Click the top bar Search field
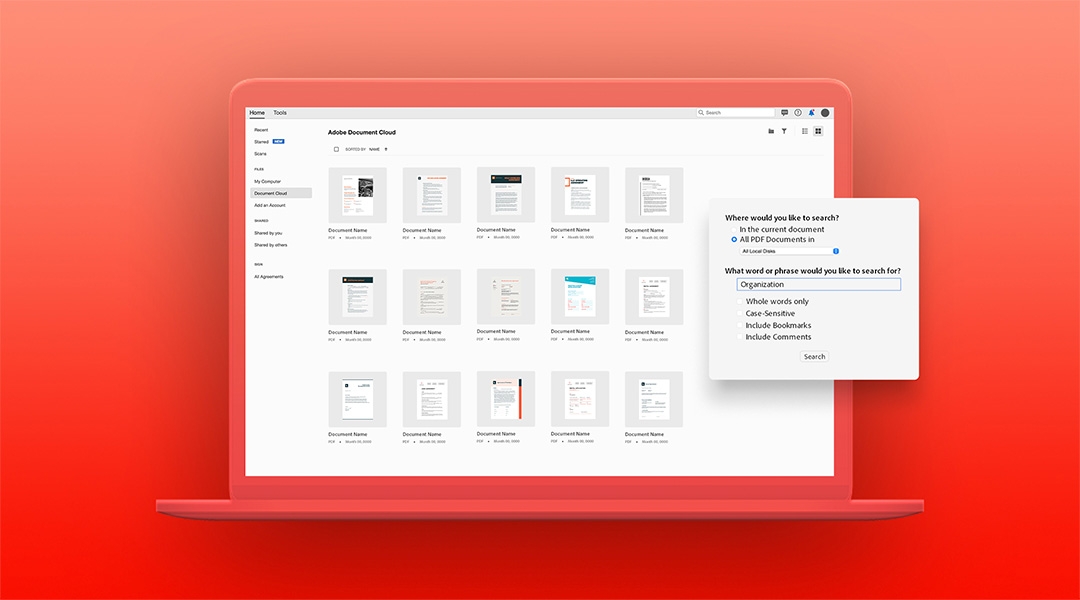This screenshot has height=600, width=1080. click(736, 112)
